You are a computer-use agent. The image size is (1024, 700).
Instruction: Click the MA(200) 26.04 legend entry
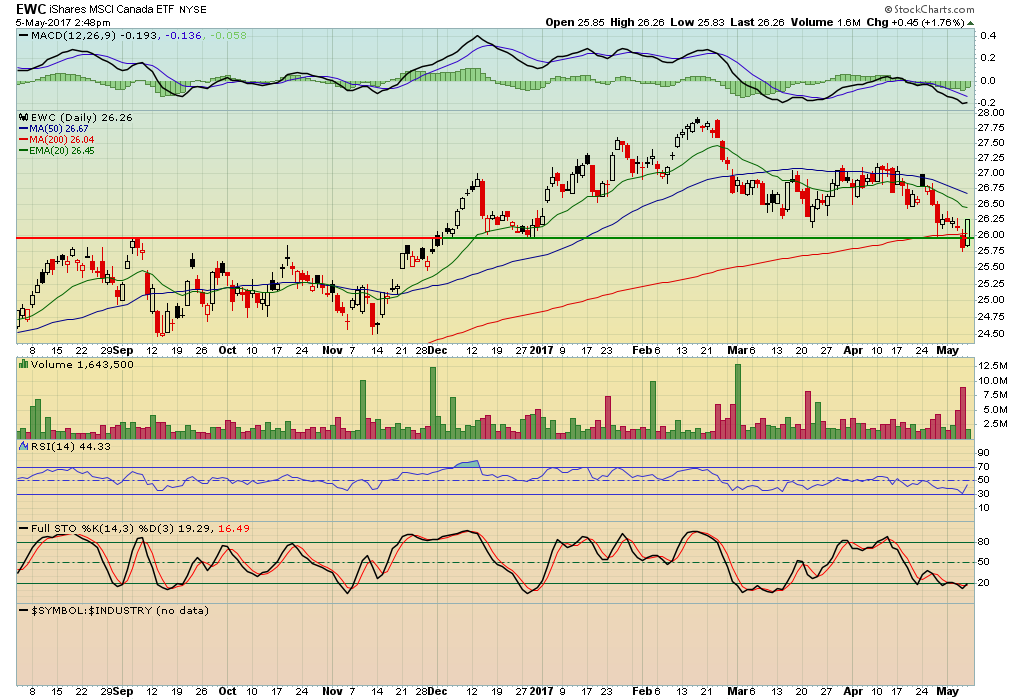click(x=61, y=140)
